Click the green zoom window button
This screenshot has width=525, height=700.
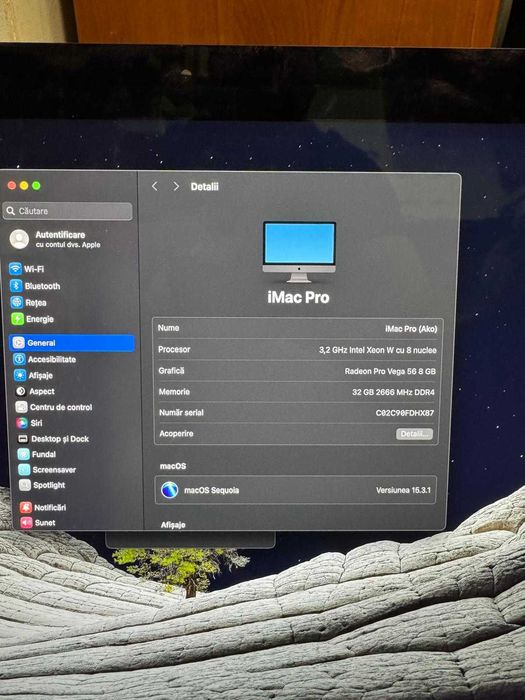36,185
